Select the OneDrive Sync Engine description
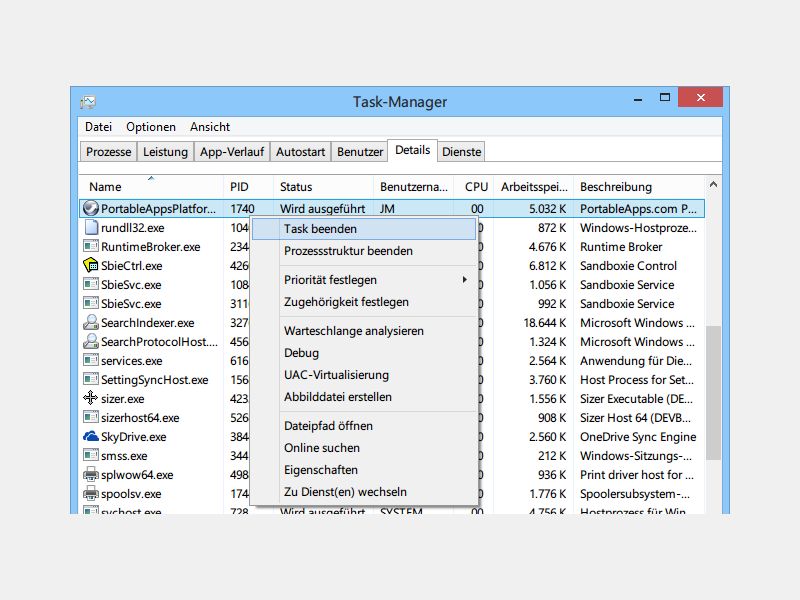Image resolution: width=800 pixels, height=600 pixels. (638, 437)
